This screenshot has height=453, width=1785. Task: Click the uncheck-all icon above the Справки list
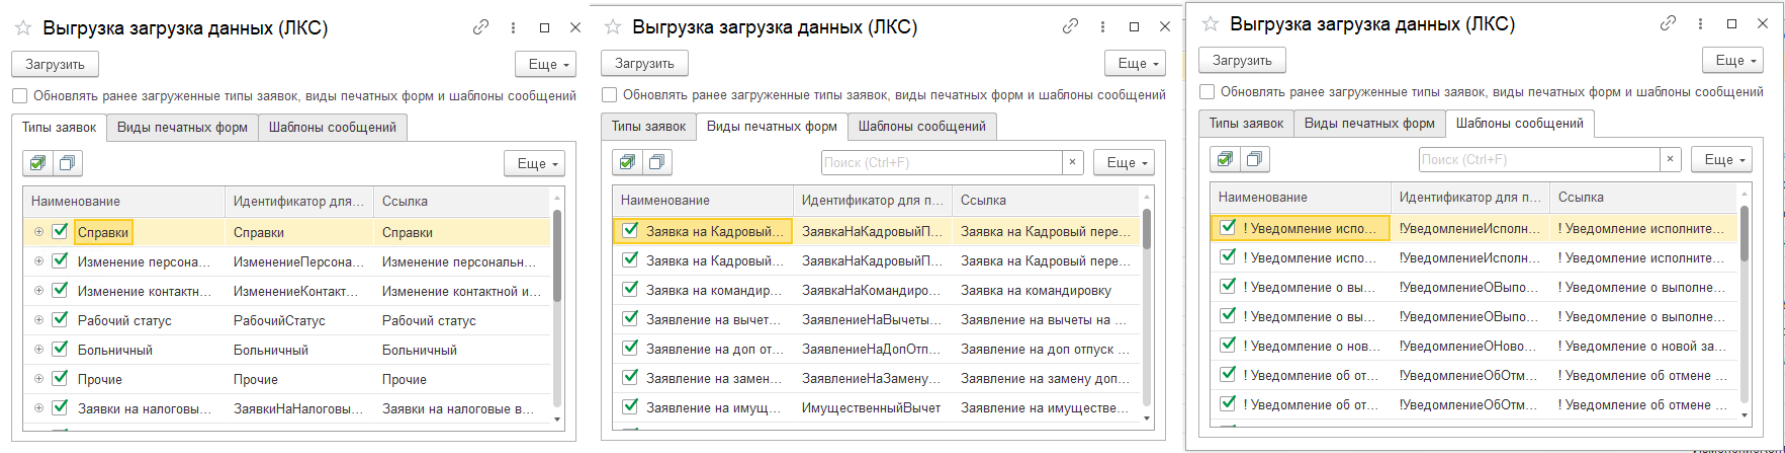67,163
